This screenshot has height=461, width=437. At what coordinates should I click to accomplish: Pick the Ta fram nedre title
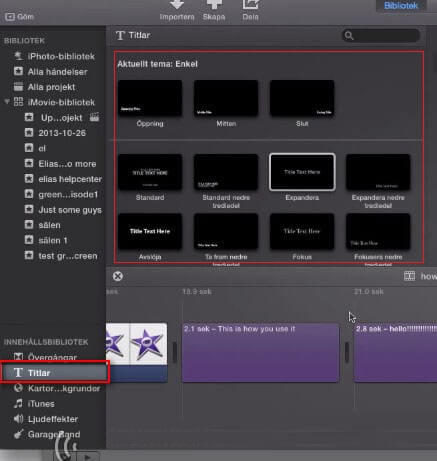(x=226, y=231)
